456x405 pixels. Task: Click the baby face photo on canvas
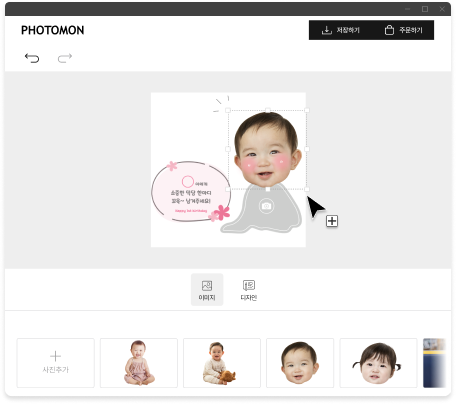(x=267, y=150)
